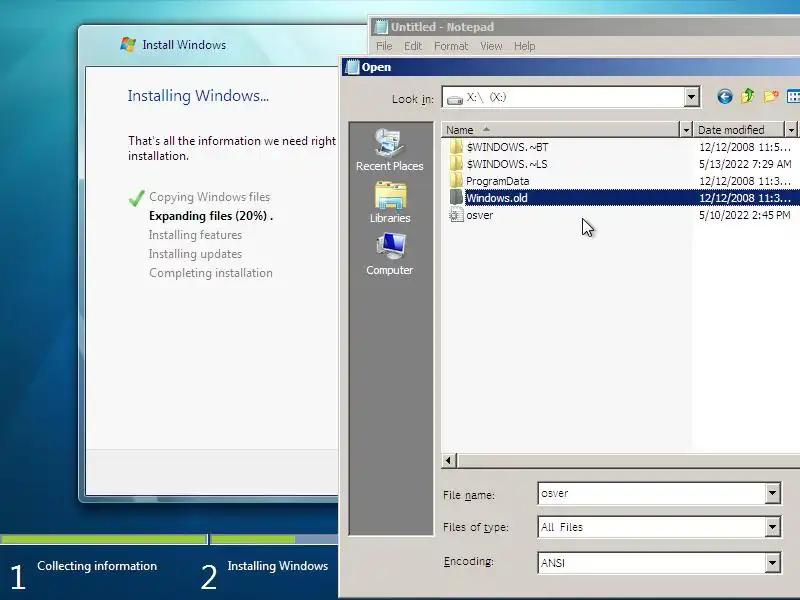Click the green checkmark beside Copying Windows files
This screenshot has width=800, height=600.
[137, 198]
